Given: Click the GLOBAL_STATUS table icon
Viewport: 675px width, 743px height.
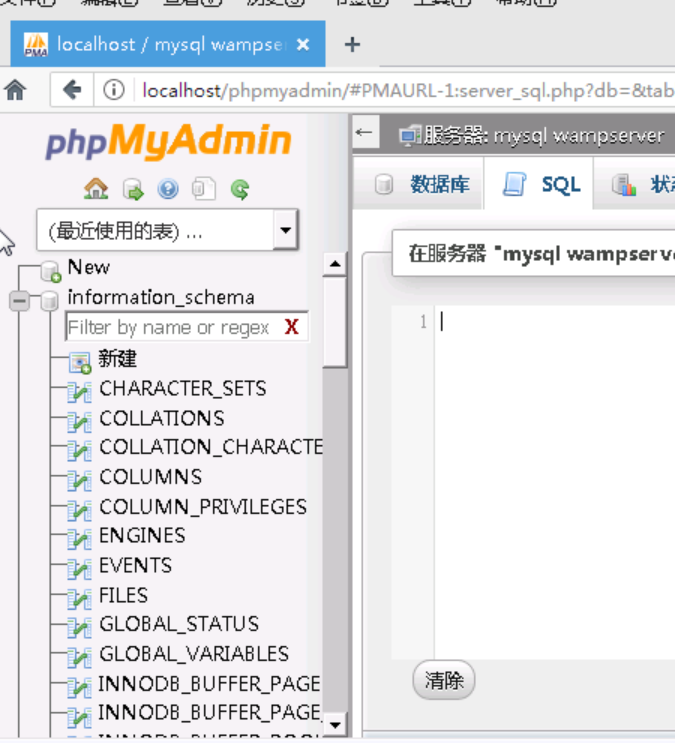Looking at the screenshot, I should (79, 627).
